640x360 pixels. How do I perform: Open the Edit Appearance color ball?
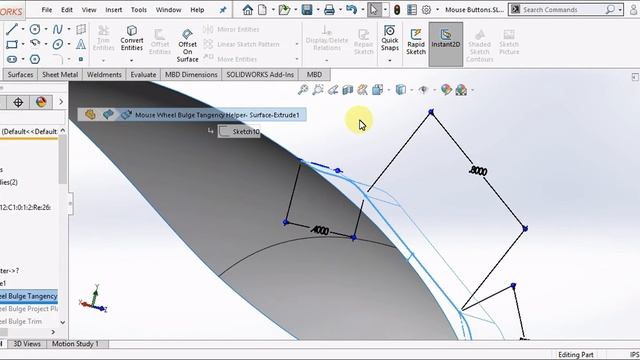point(446,89)
